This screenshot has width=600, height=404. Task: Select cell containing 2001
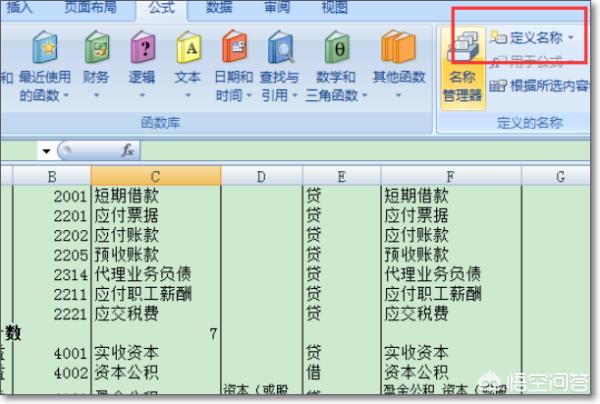click(52, 196)
